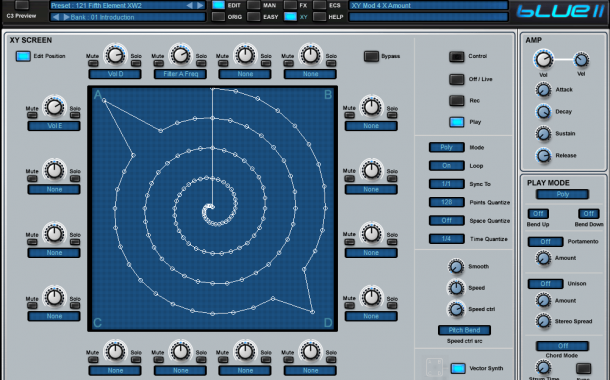Open the FX page
This screenshot has height=380, width=610.
click(290, 5)
